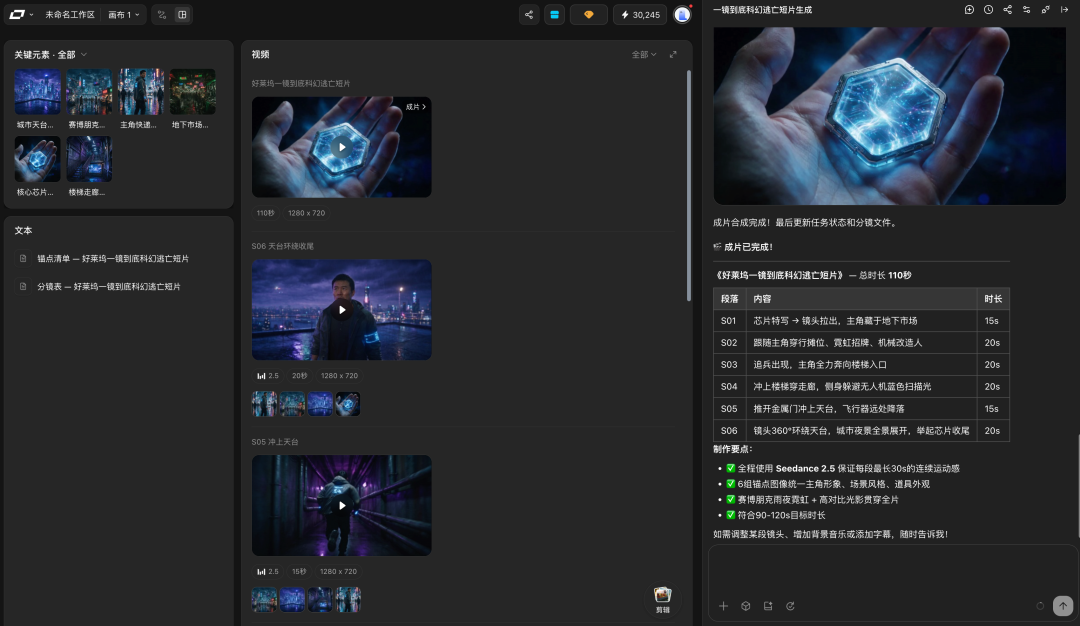1080x626 pixels.
Task: Click the 20秒 tag under S06 video
Action: 299,375
